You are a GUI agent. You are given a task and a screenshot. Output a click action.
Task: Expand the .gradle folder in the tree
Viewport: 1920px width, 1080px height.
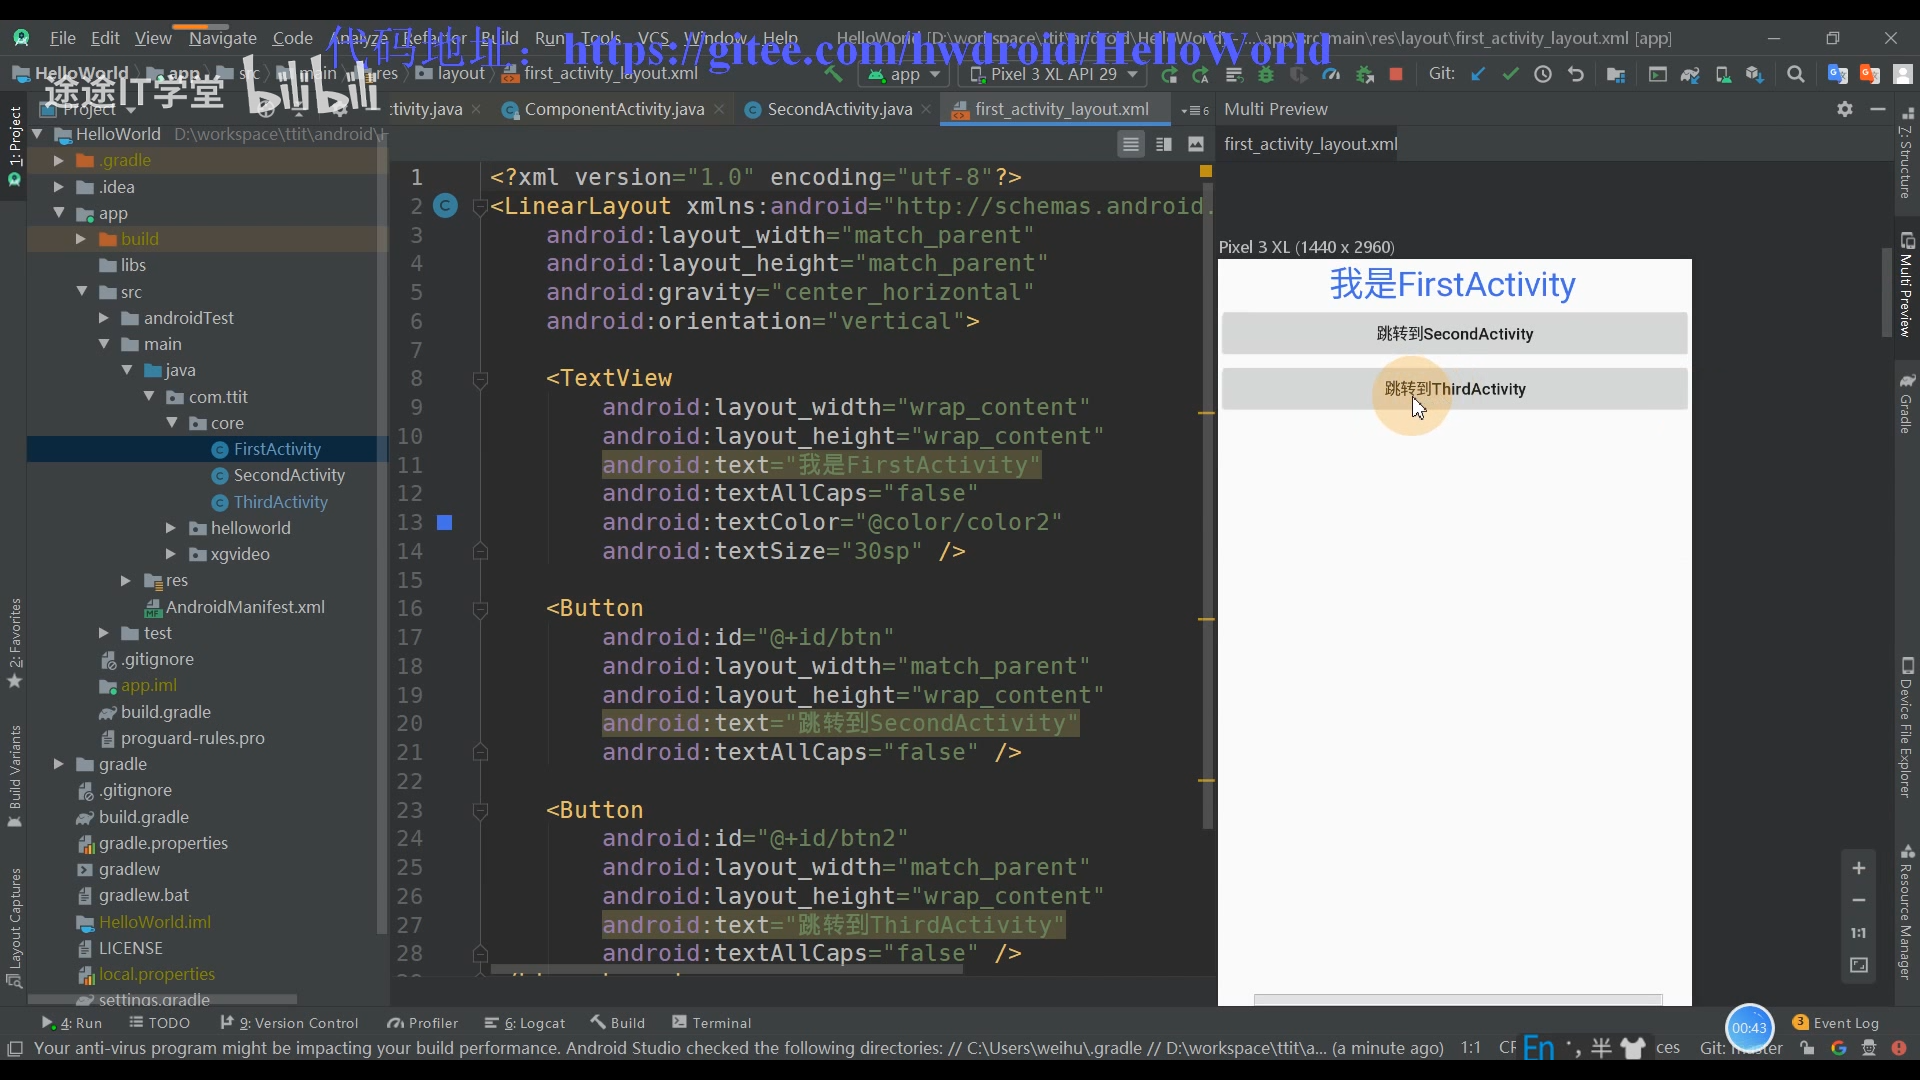pos(58,160)
